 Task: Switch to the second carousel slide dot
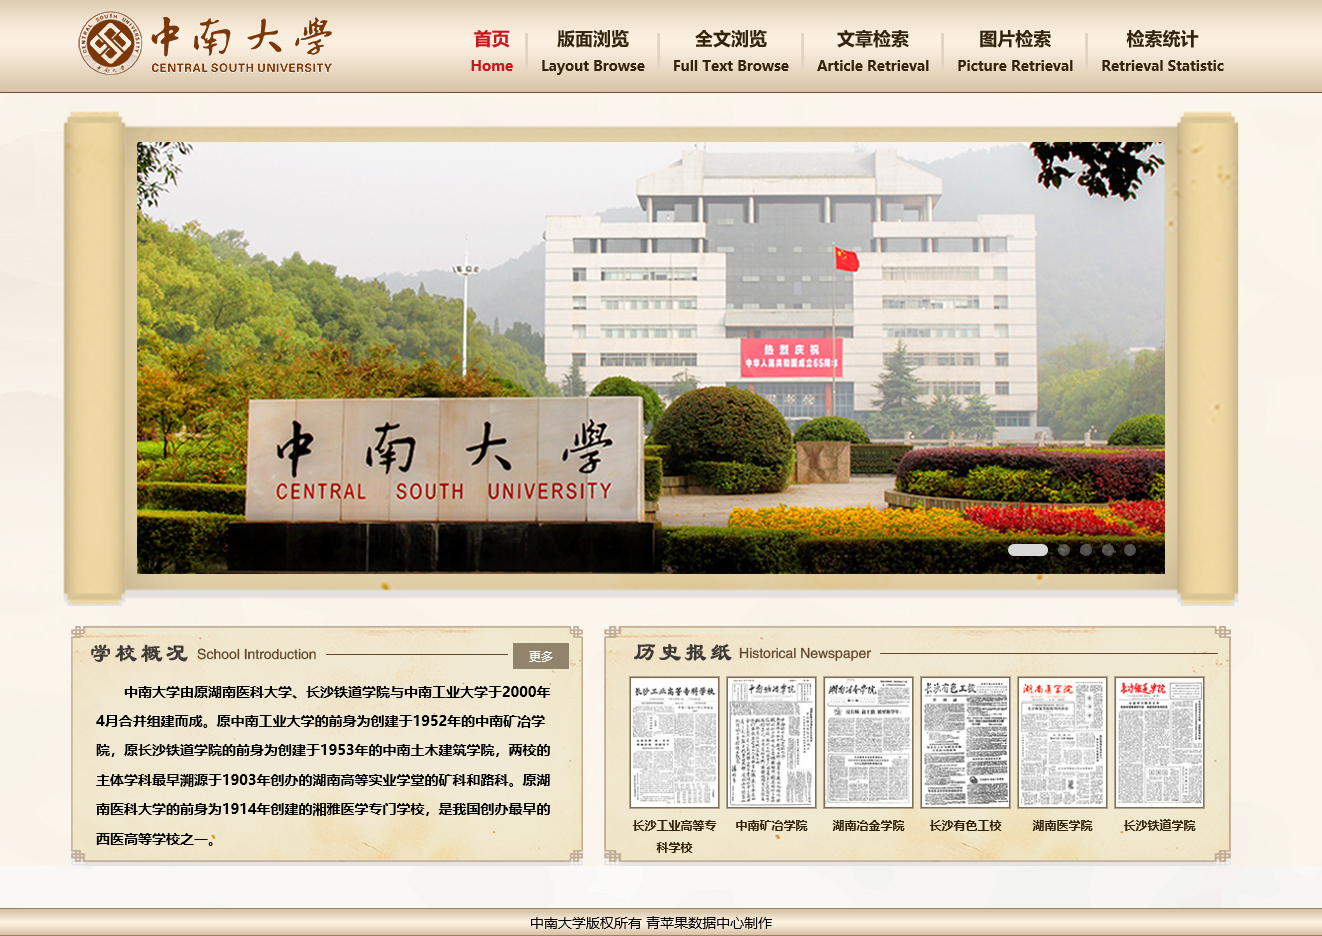click(x=1064, y=550)
